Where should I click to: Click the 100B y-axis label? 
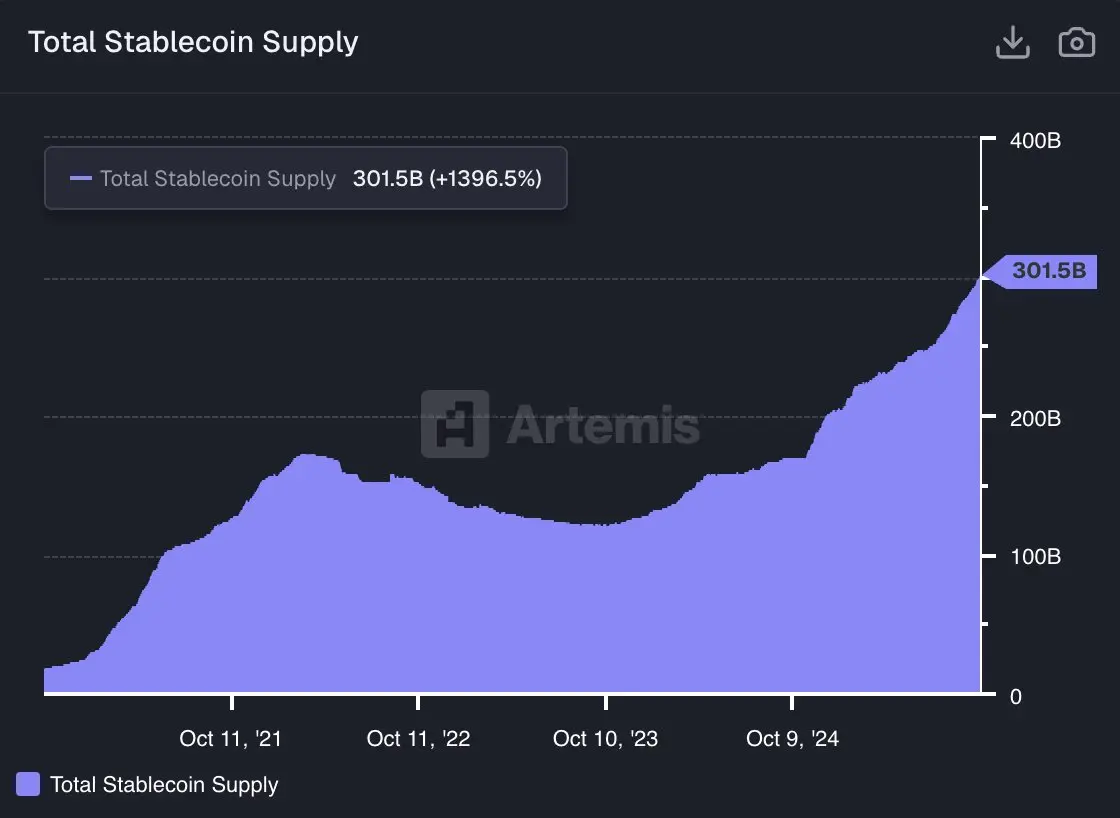[x=1035, y=557]
